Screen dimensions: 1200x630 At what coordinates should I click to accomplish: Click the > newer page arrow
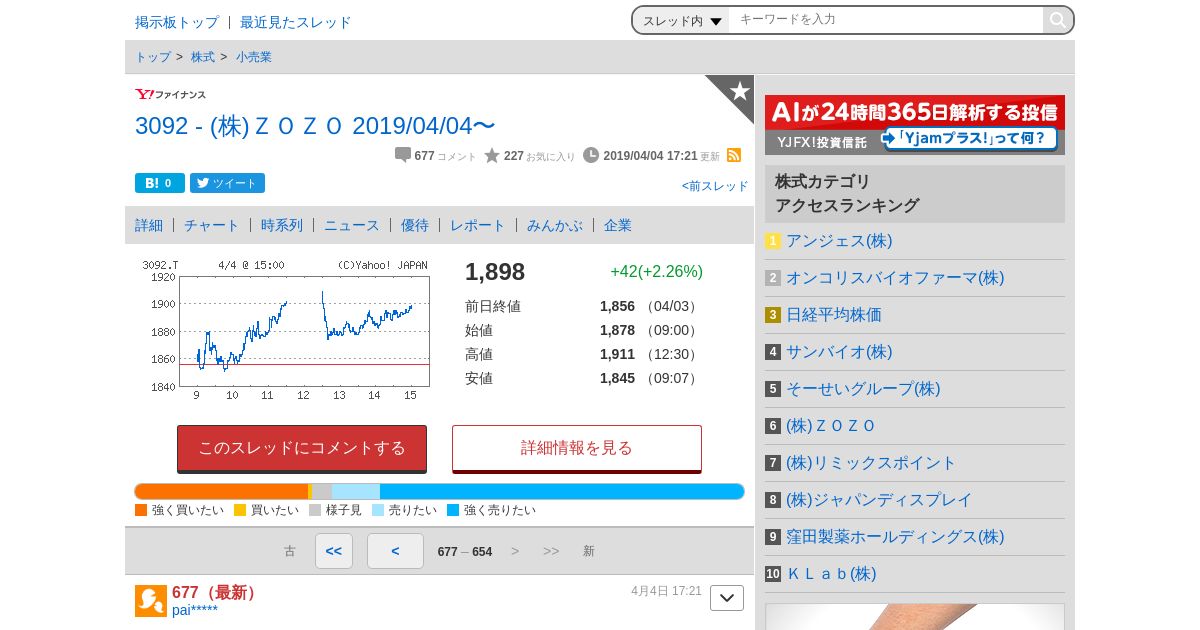515,551
